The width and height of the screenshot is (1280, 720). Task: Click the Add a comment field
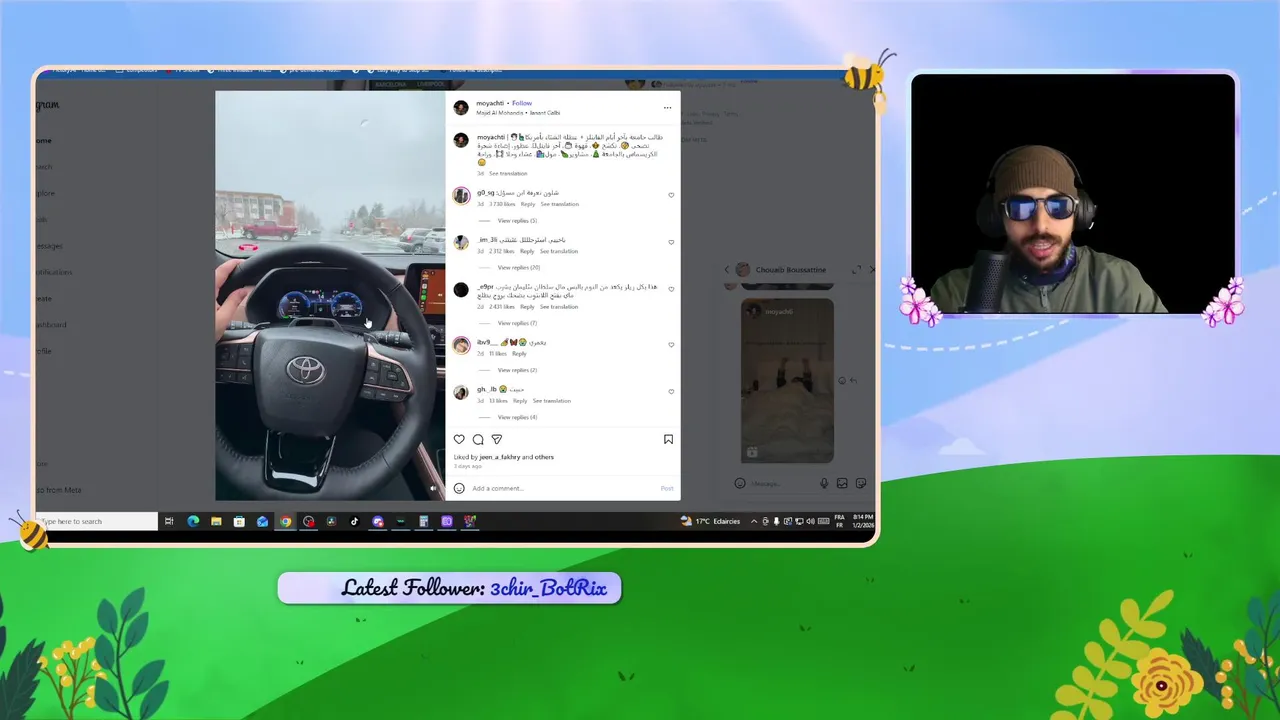[x=565, y=488]
